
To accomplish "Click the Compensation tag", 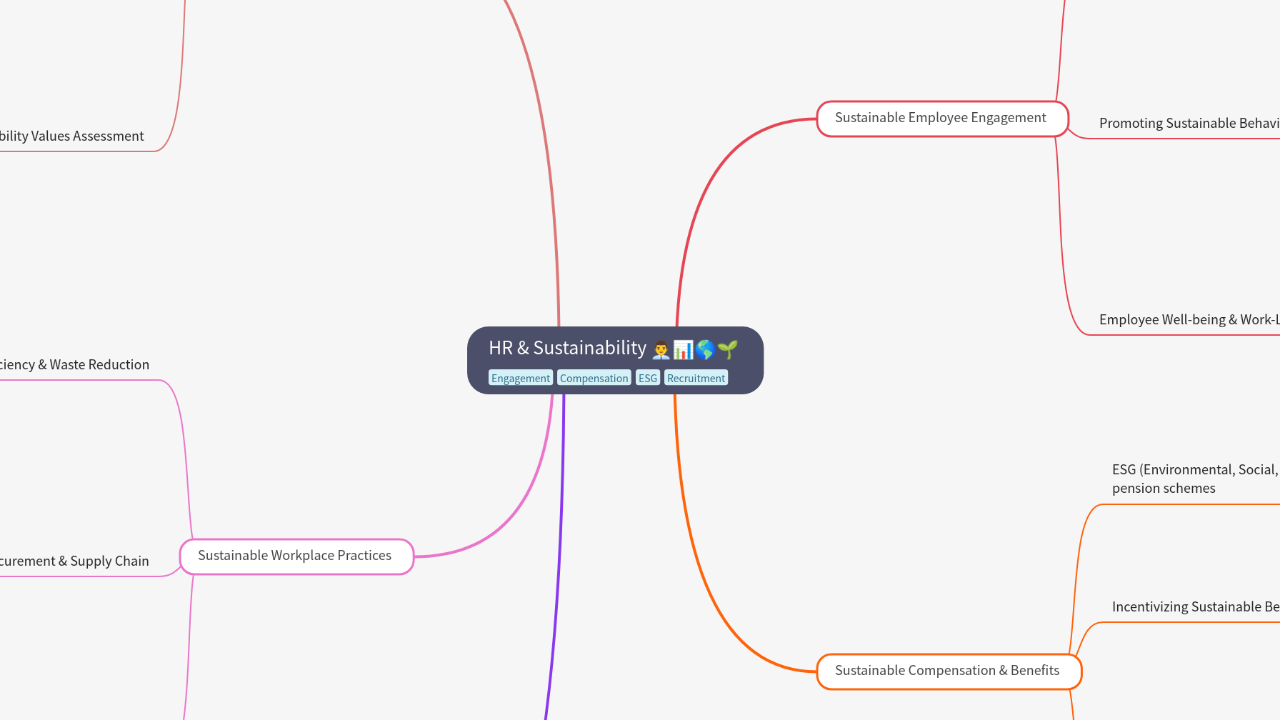I will click(x=594, y=378).
